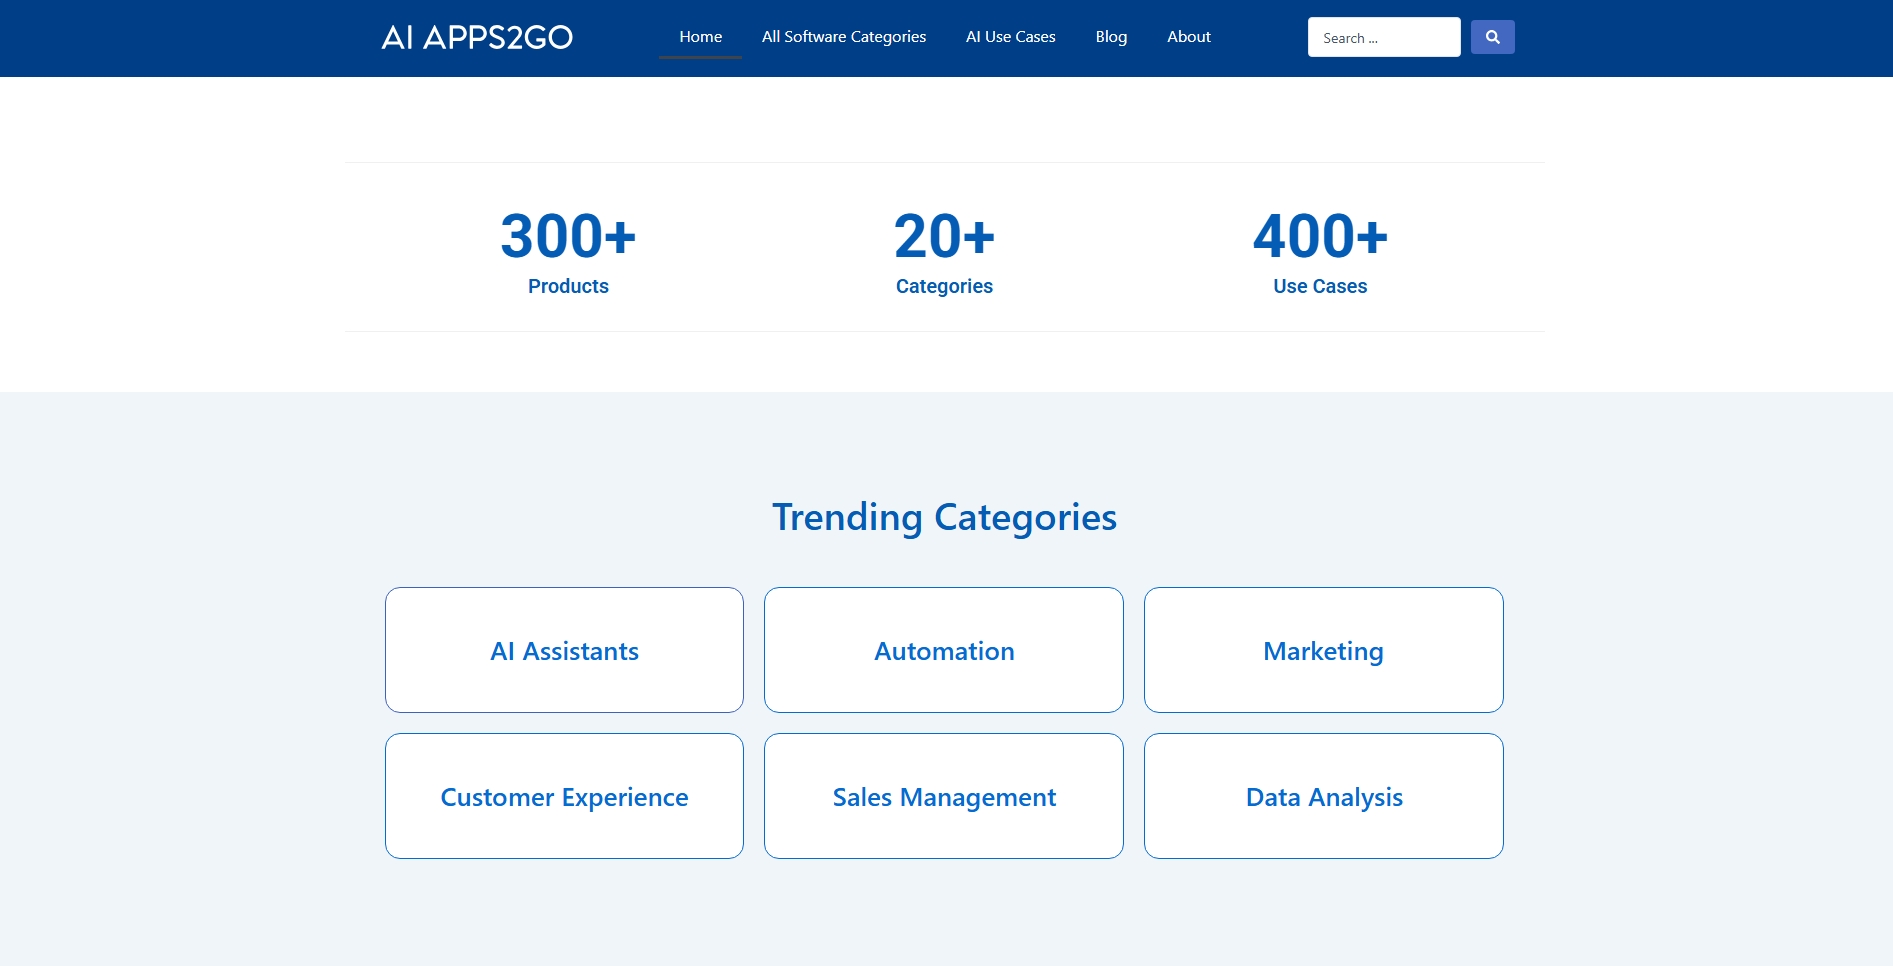Click the Use Cases stat label

point(1320,286)
